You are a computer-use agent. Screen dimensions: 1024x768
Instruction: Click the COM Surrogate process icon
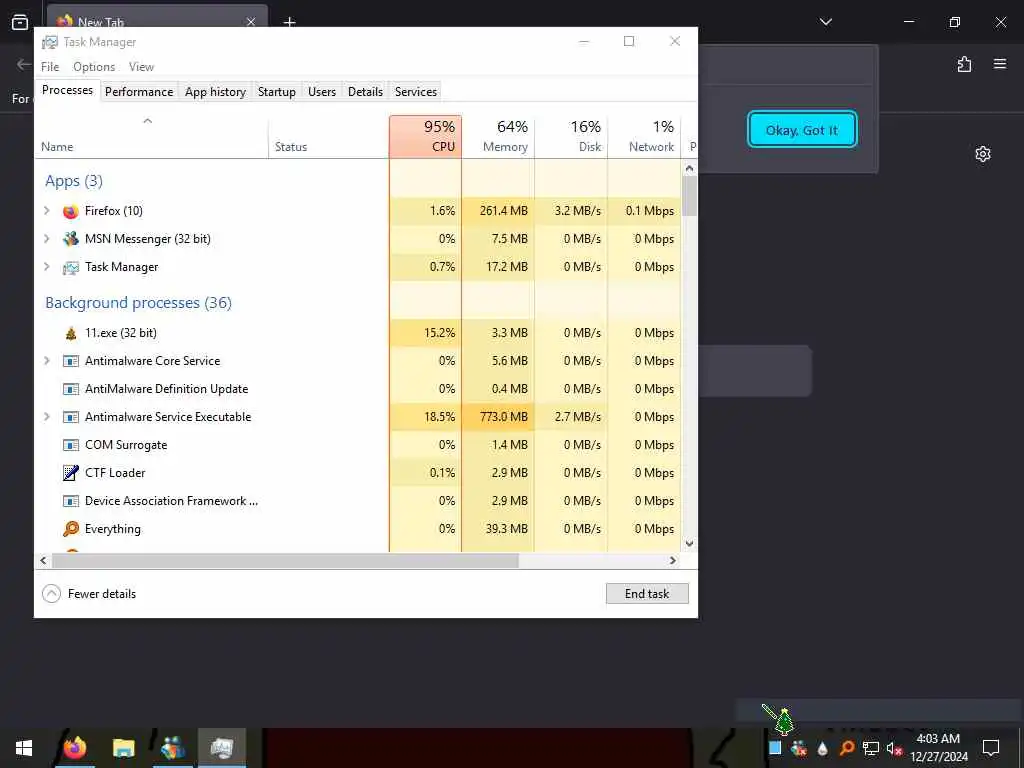71,445
